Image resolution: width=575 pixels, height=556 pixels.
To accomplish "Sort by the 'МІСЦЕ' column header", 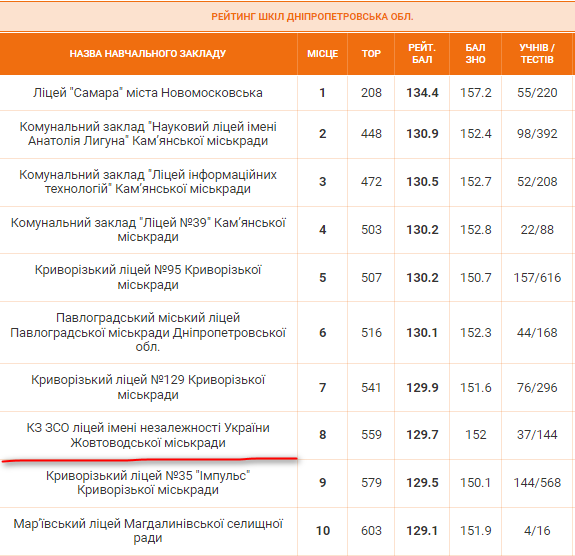I will tap(323, 54).
